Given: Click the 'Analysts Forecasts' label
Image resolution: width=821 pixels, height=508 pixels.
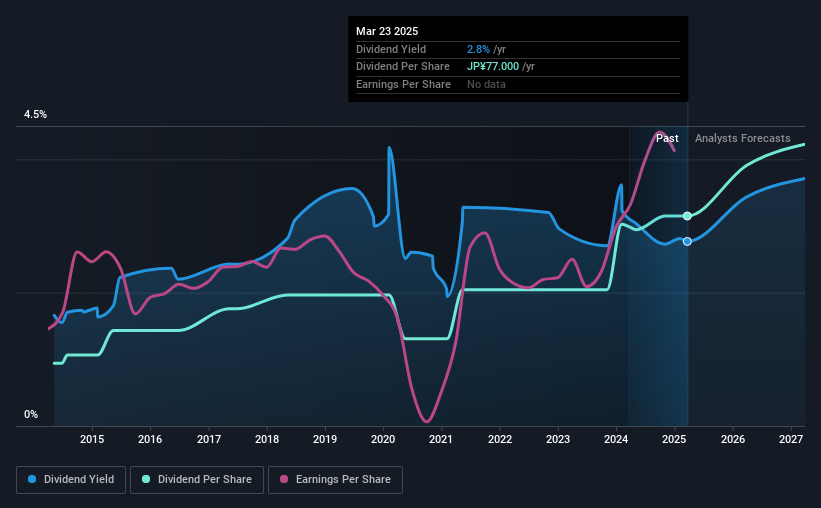Looking at the screenshot, I should click(x=742, y=138).
